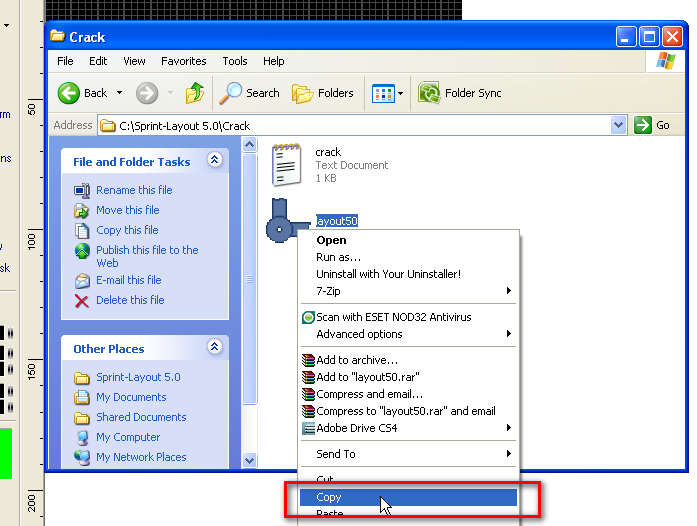
Task: Collapse the Other Places panel
Action: click(x=215, y=346)
